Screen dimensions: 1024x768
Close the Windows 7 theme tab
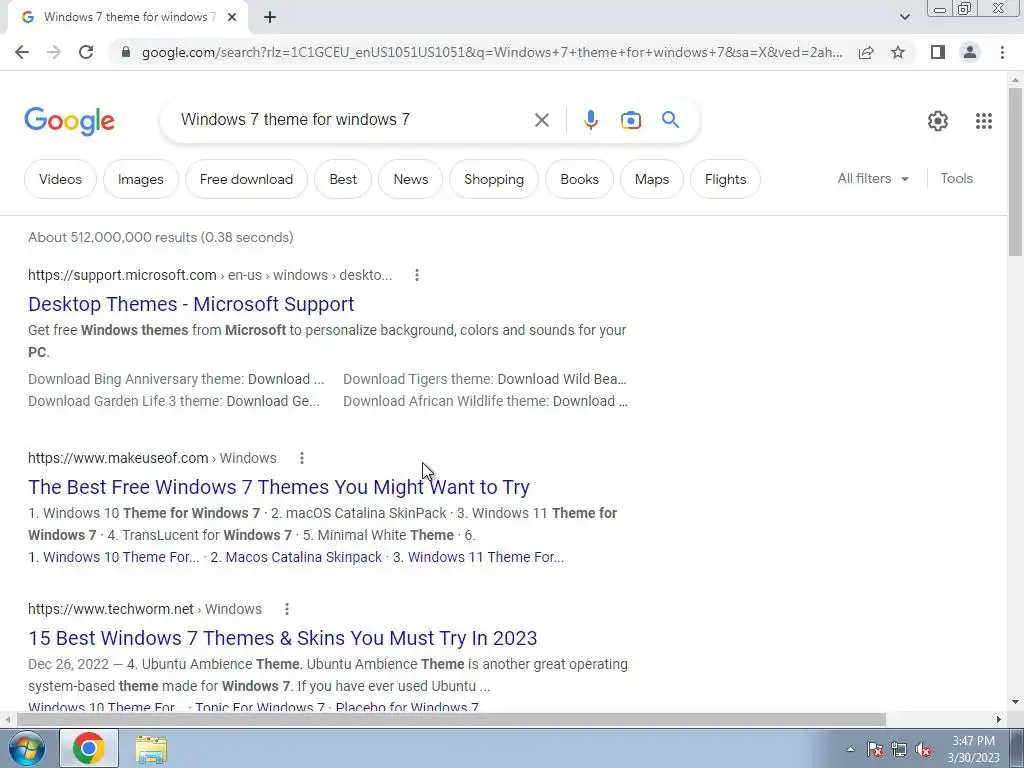[232, 17]
